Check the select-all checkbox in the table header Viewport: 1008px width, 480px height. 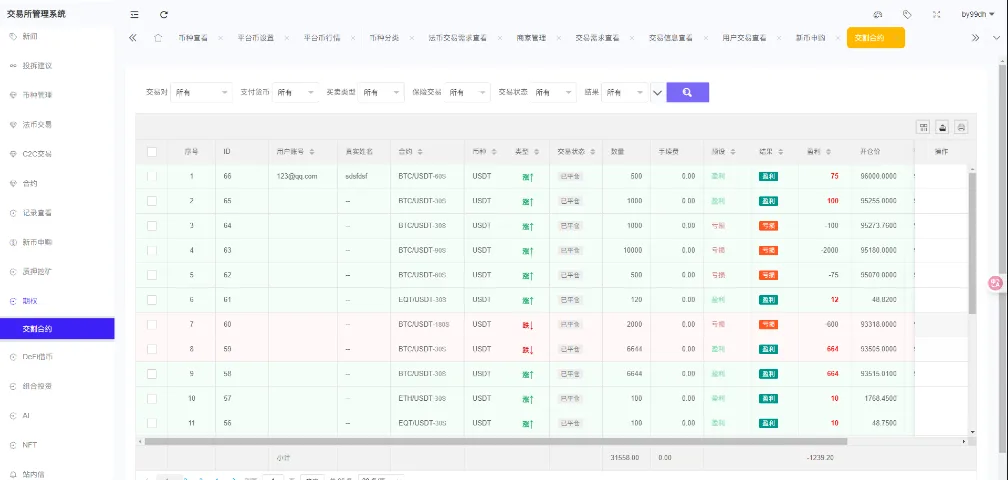(152, 152)
